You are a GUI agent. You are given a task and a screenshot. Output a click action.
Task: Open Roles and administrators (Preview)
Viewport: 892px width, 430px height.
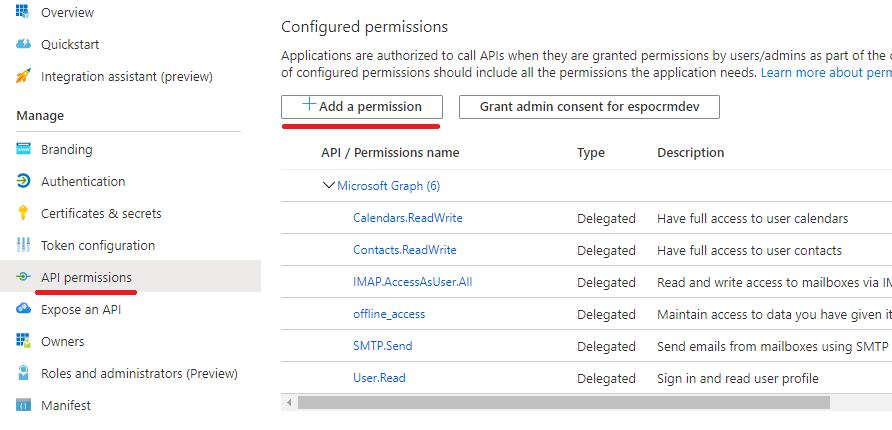[139, 373]
